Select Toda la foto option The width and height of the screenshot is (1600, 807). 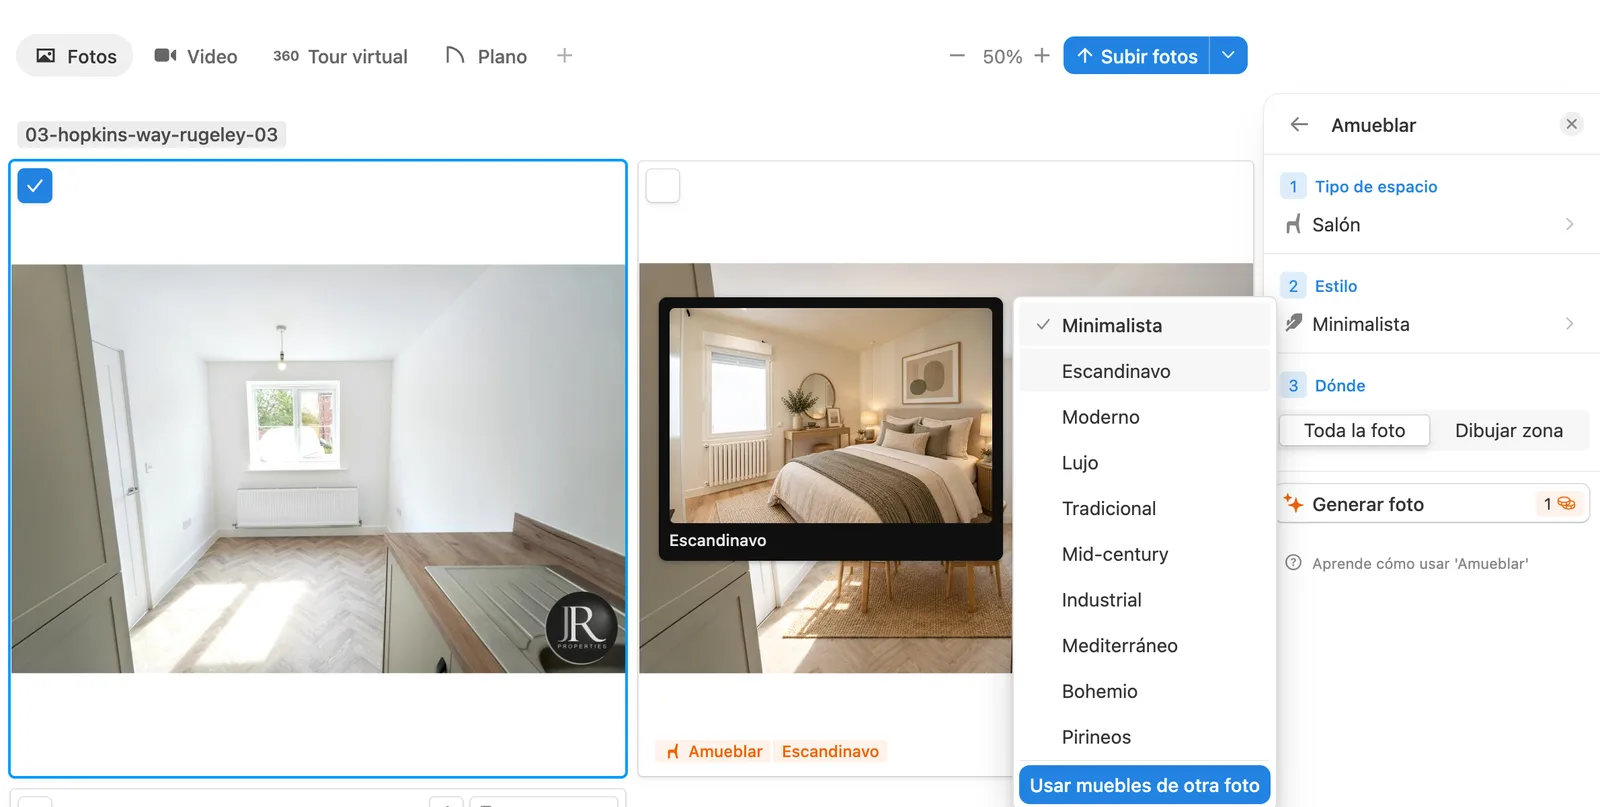pos(1354,430)
